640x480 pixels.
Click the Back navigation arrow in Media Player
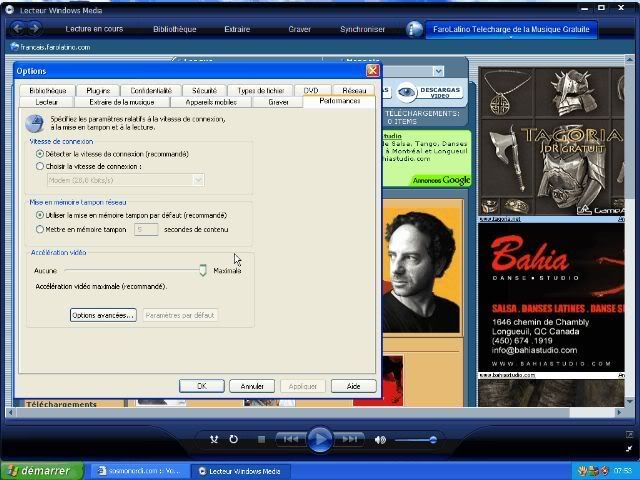18,29
